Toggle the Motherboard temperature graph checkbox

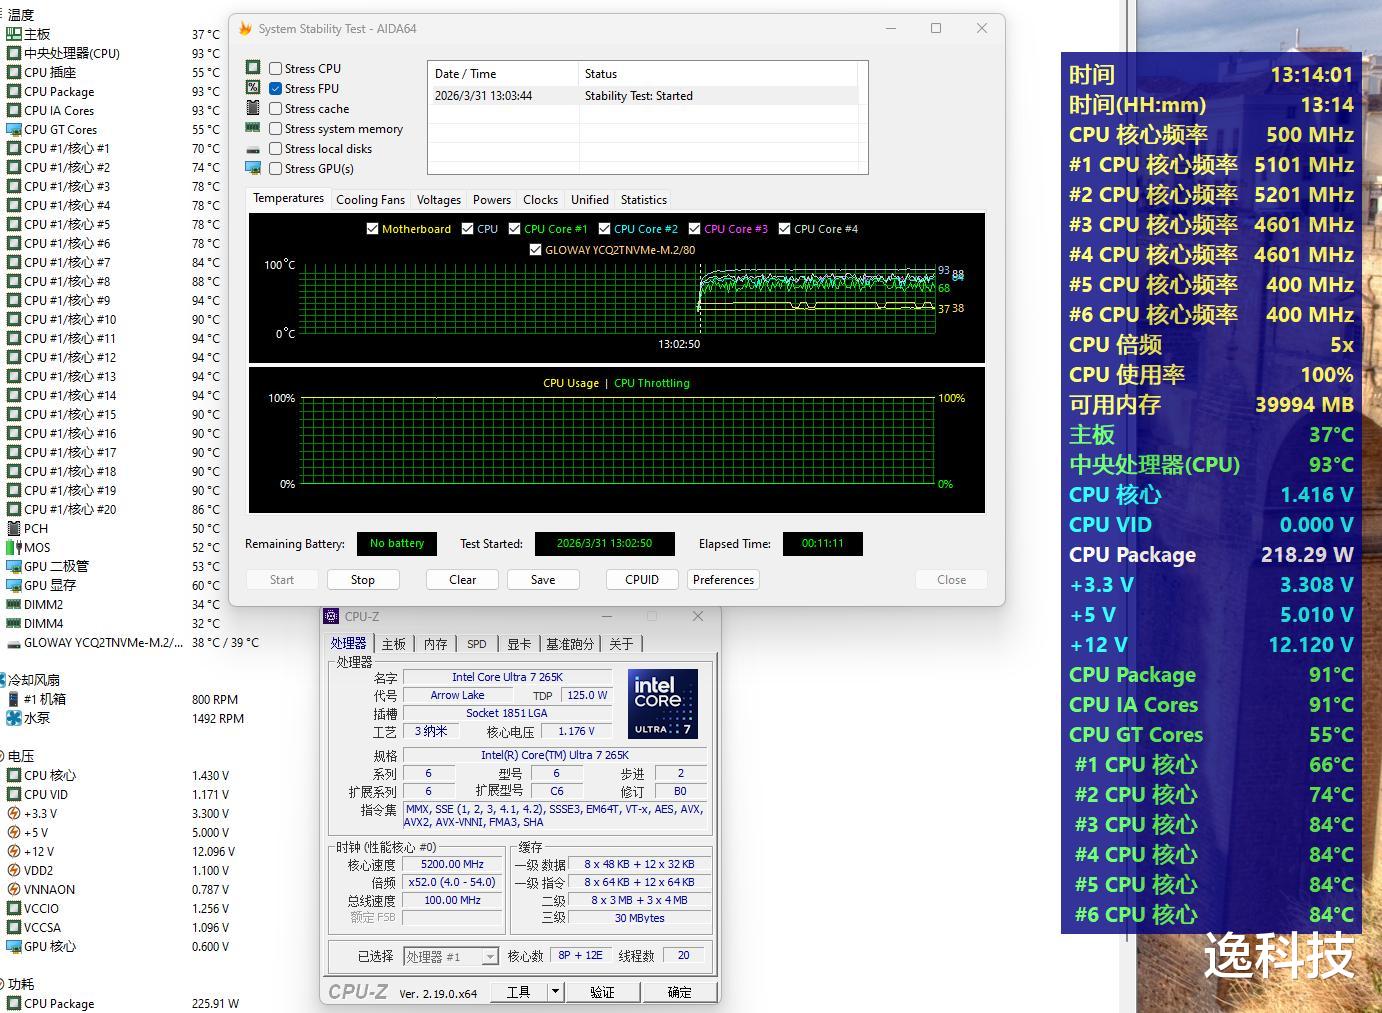click(373, 229)
